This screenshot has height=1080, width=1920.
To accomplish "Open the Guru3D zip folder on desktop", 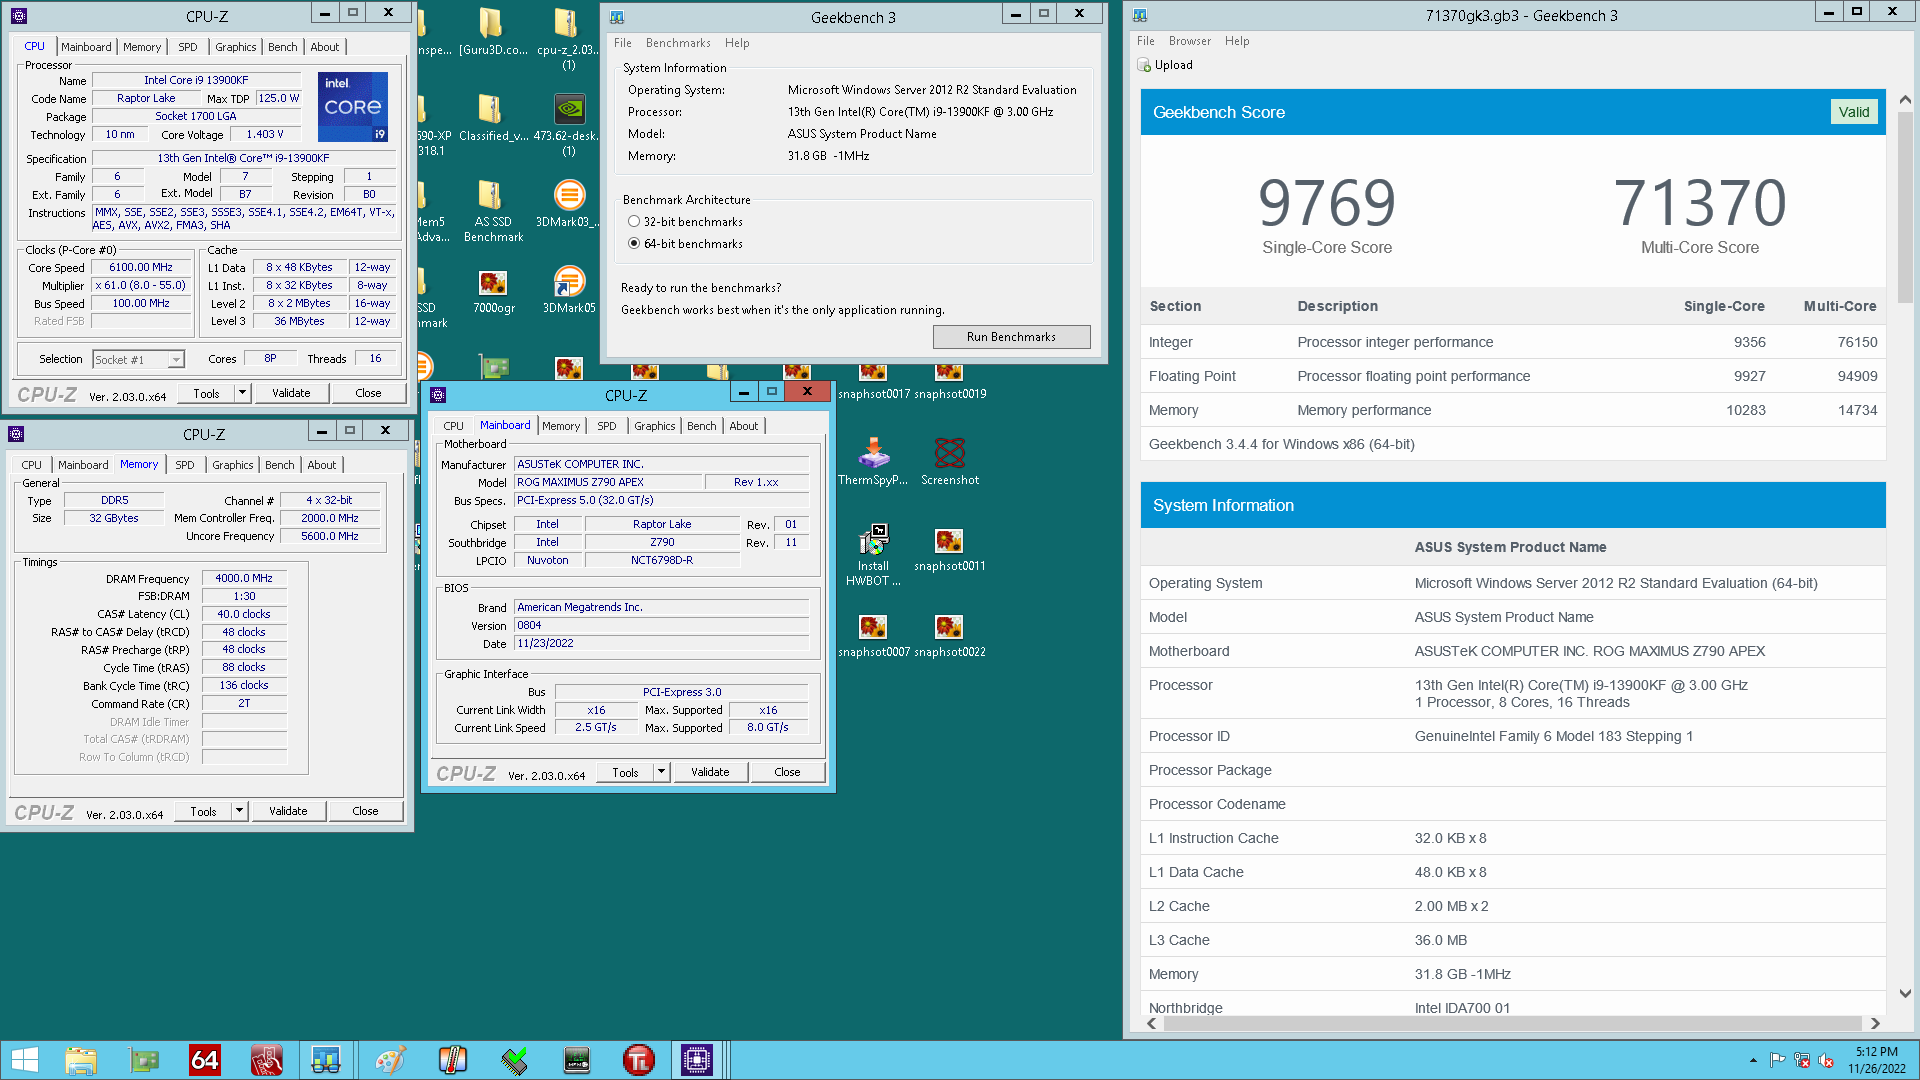I will tap(492, 31).
